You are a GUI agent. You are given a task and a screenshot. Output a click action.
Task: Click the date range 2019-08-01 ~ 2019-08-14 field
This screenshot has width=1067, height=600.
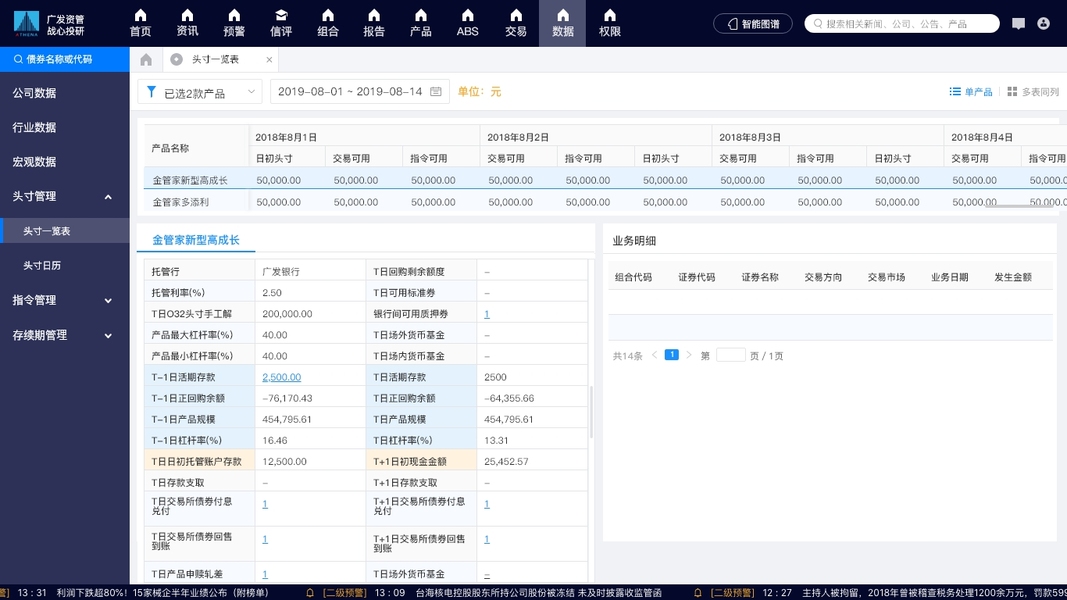click(359, 91)
